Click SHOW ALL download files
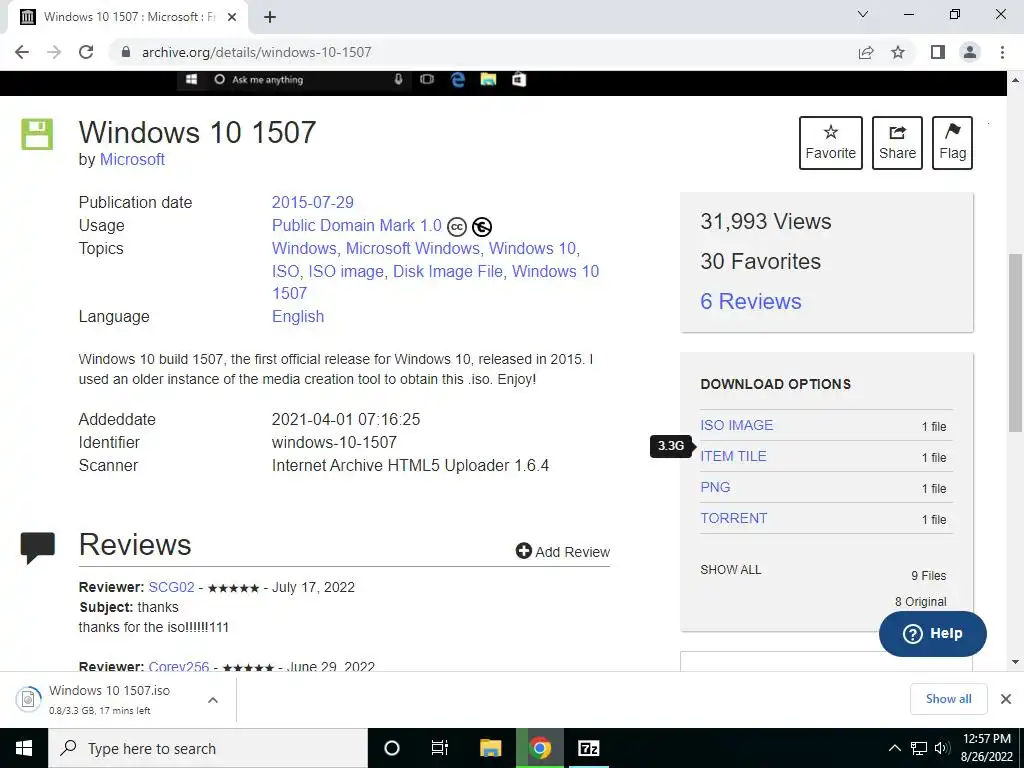This screenshot has width=1024, height=768. point(730,570)
